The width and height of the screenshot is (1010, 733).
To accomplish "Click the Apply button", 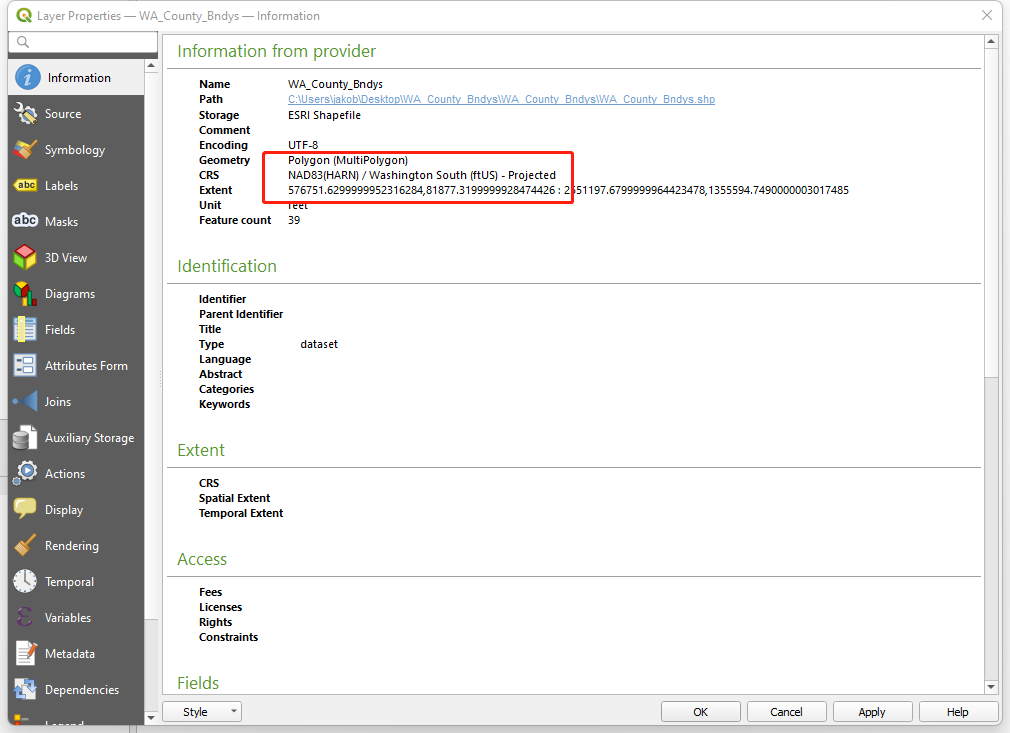I will 871,712.
